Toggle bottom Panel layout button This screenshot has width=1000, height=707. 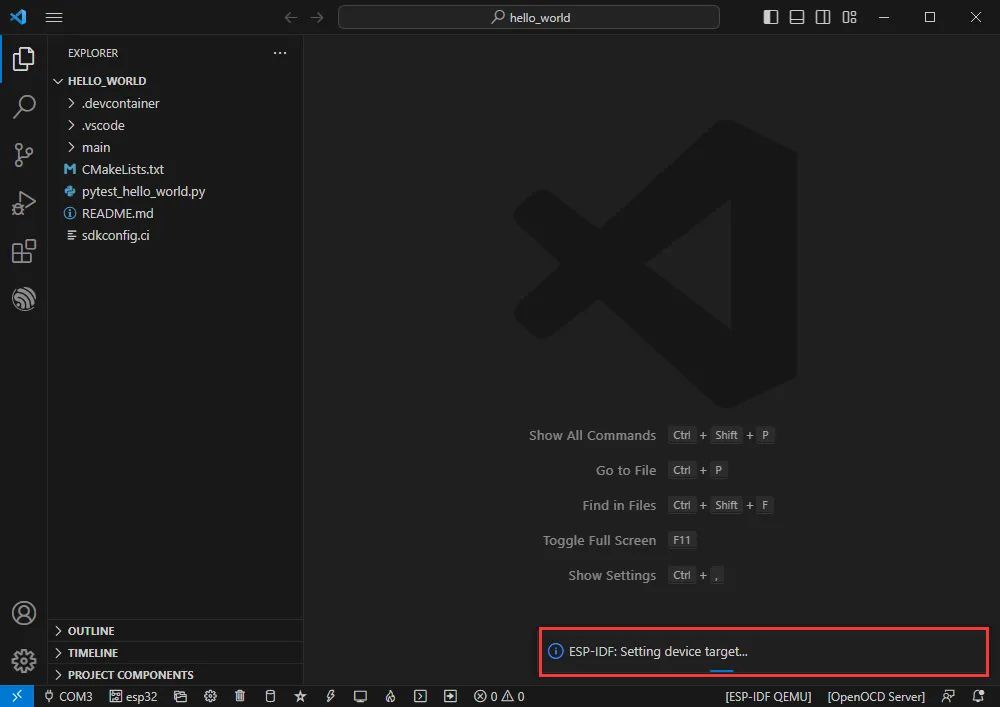[x=797, y=17]
